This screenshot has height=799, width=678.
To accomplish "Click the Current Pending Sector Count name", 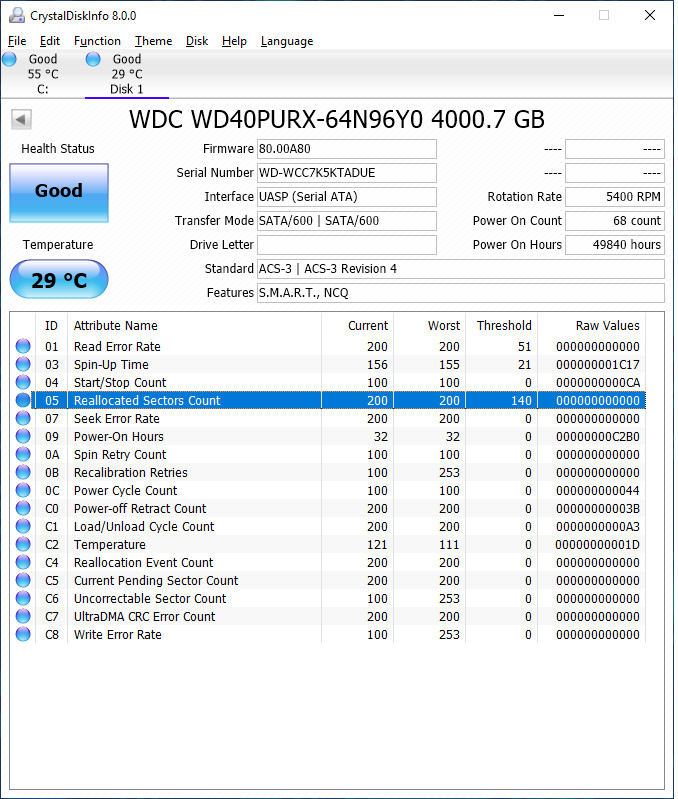I will tap(156, 580).
